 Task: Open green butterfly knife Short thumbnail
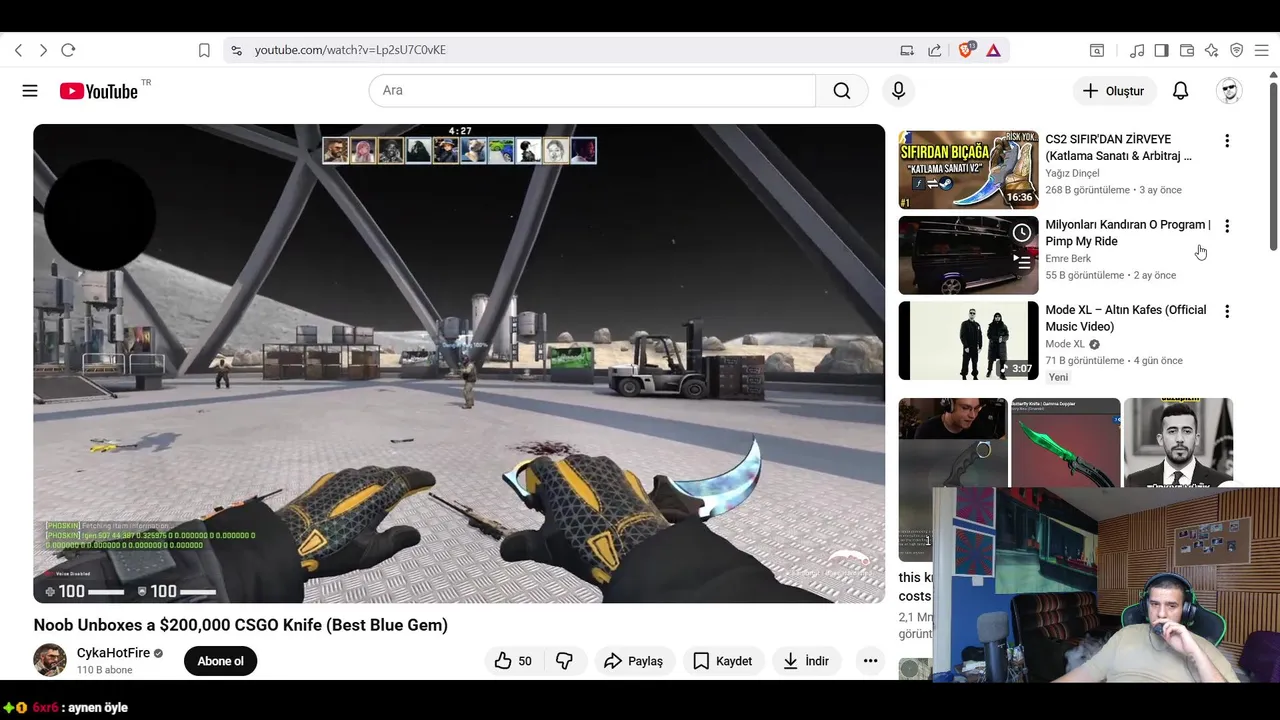click(x=1066, y=443)
